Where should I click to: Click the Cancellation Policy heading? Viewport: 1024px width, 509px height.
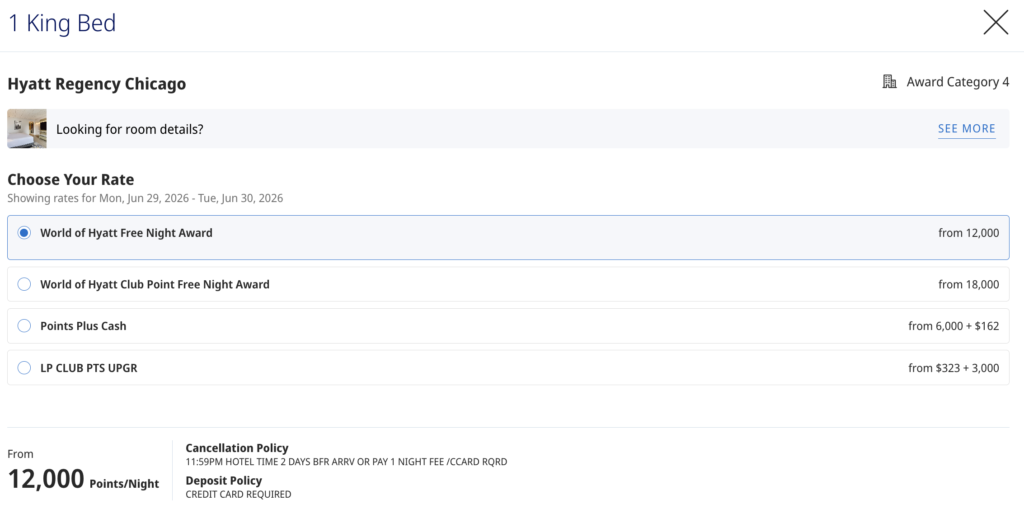tap(237, 448)
